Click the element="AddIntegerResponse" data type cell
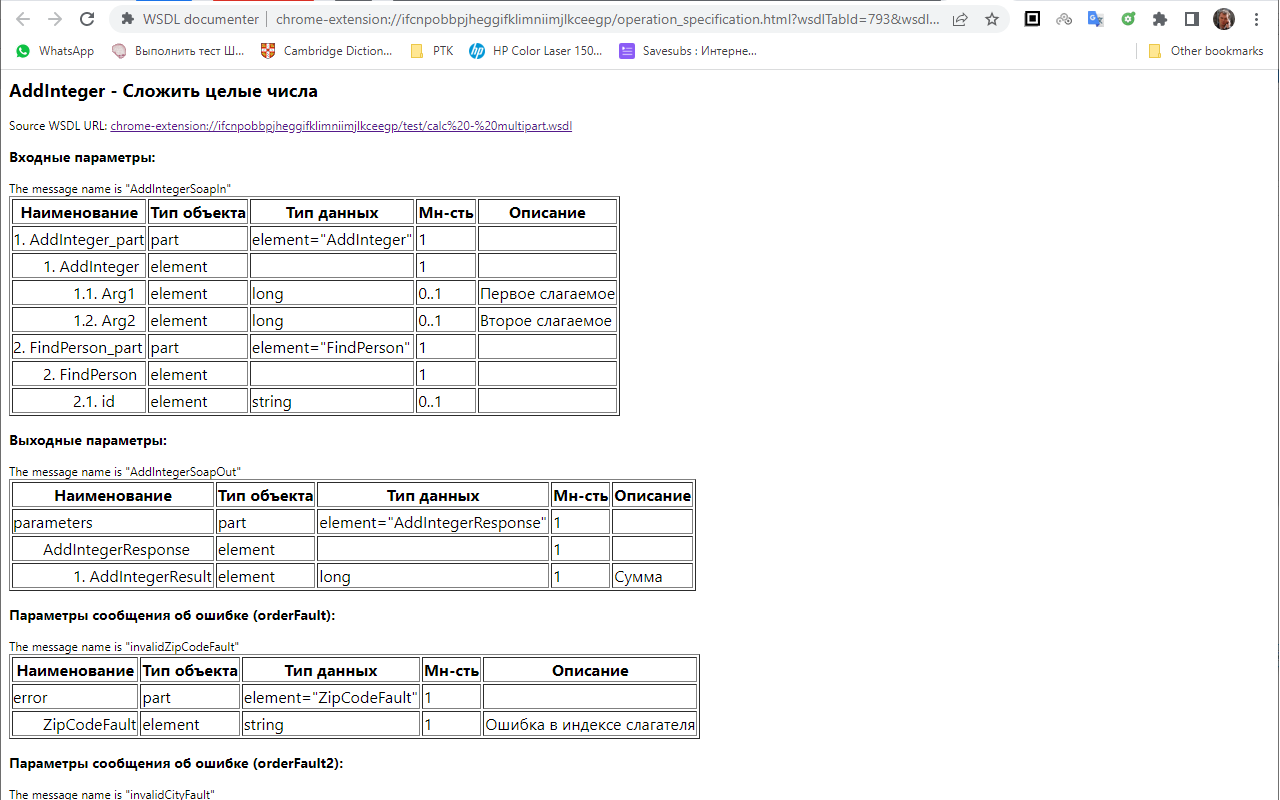This screenshot has width=1280, height=800. 433,522
